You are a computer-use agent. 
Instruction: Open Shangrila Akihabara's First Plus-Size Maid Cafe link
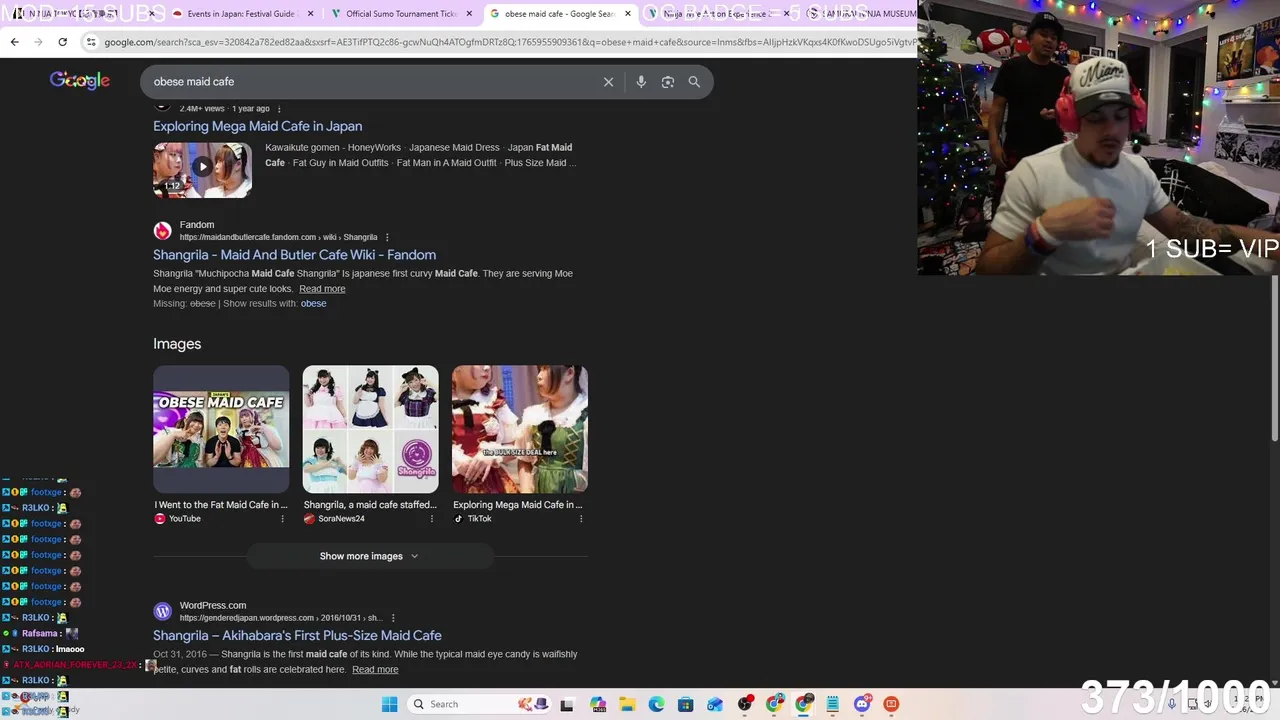pyautogui.click(x=297, y=636)
